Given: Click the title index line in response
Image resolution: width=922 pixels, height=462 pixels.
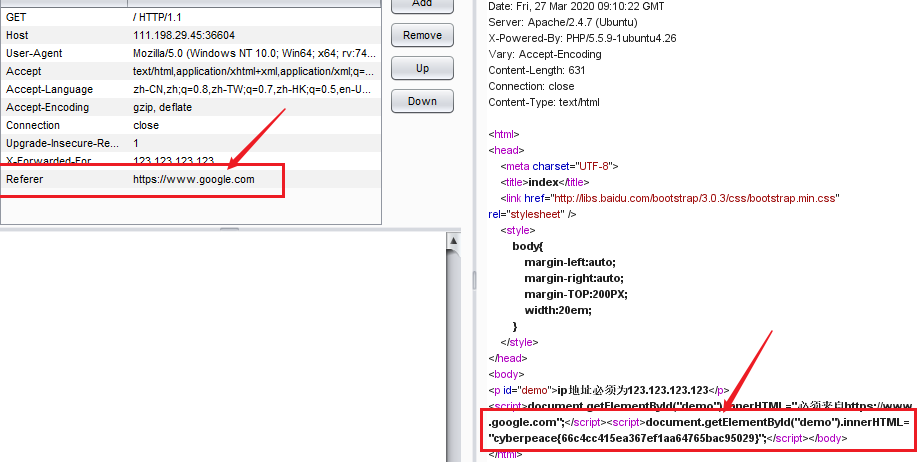Looking at the screenshot, I should [x=544, y=182].
